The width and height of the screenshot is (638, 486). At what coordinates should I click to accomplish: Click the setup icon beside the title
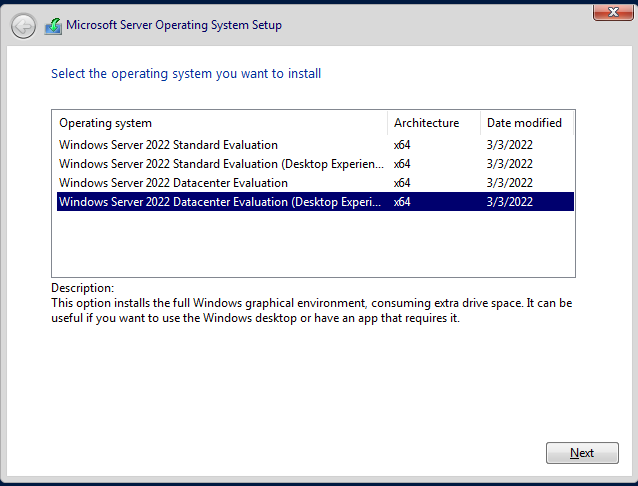point(53,26)
